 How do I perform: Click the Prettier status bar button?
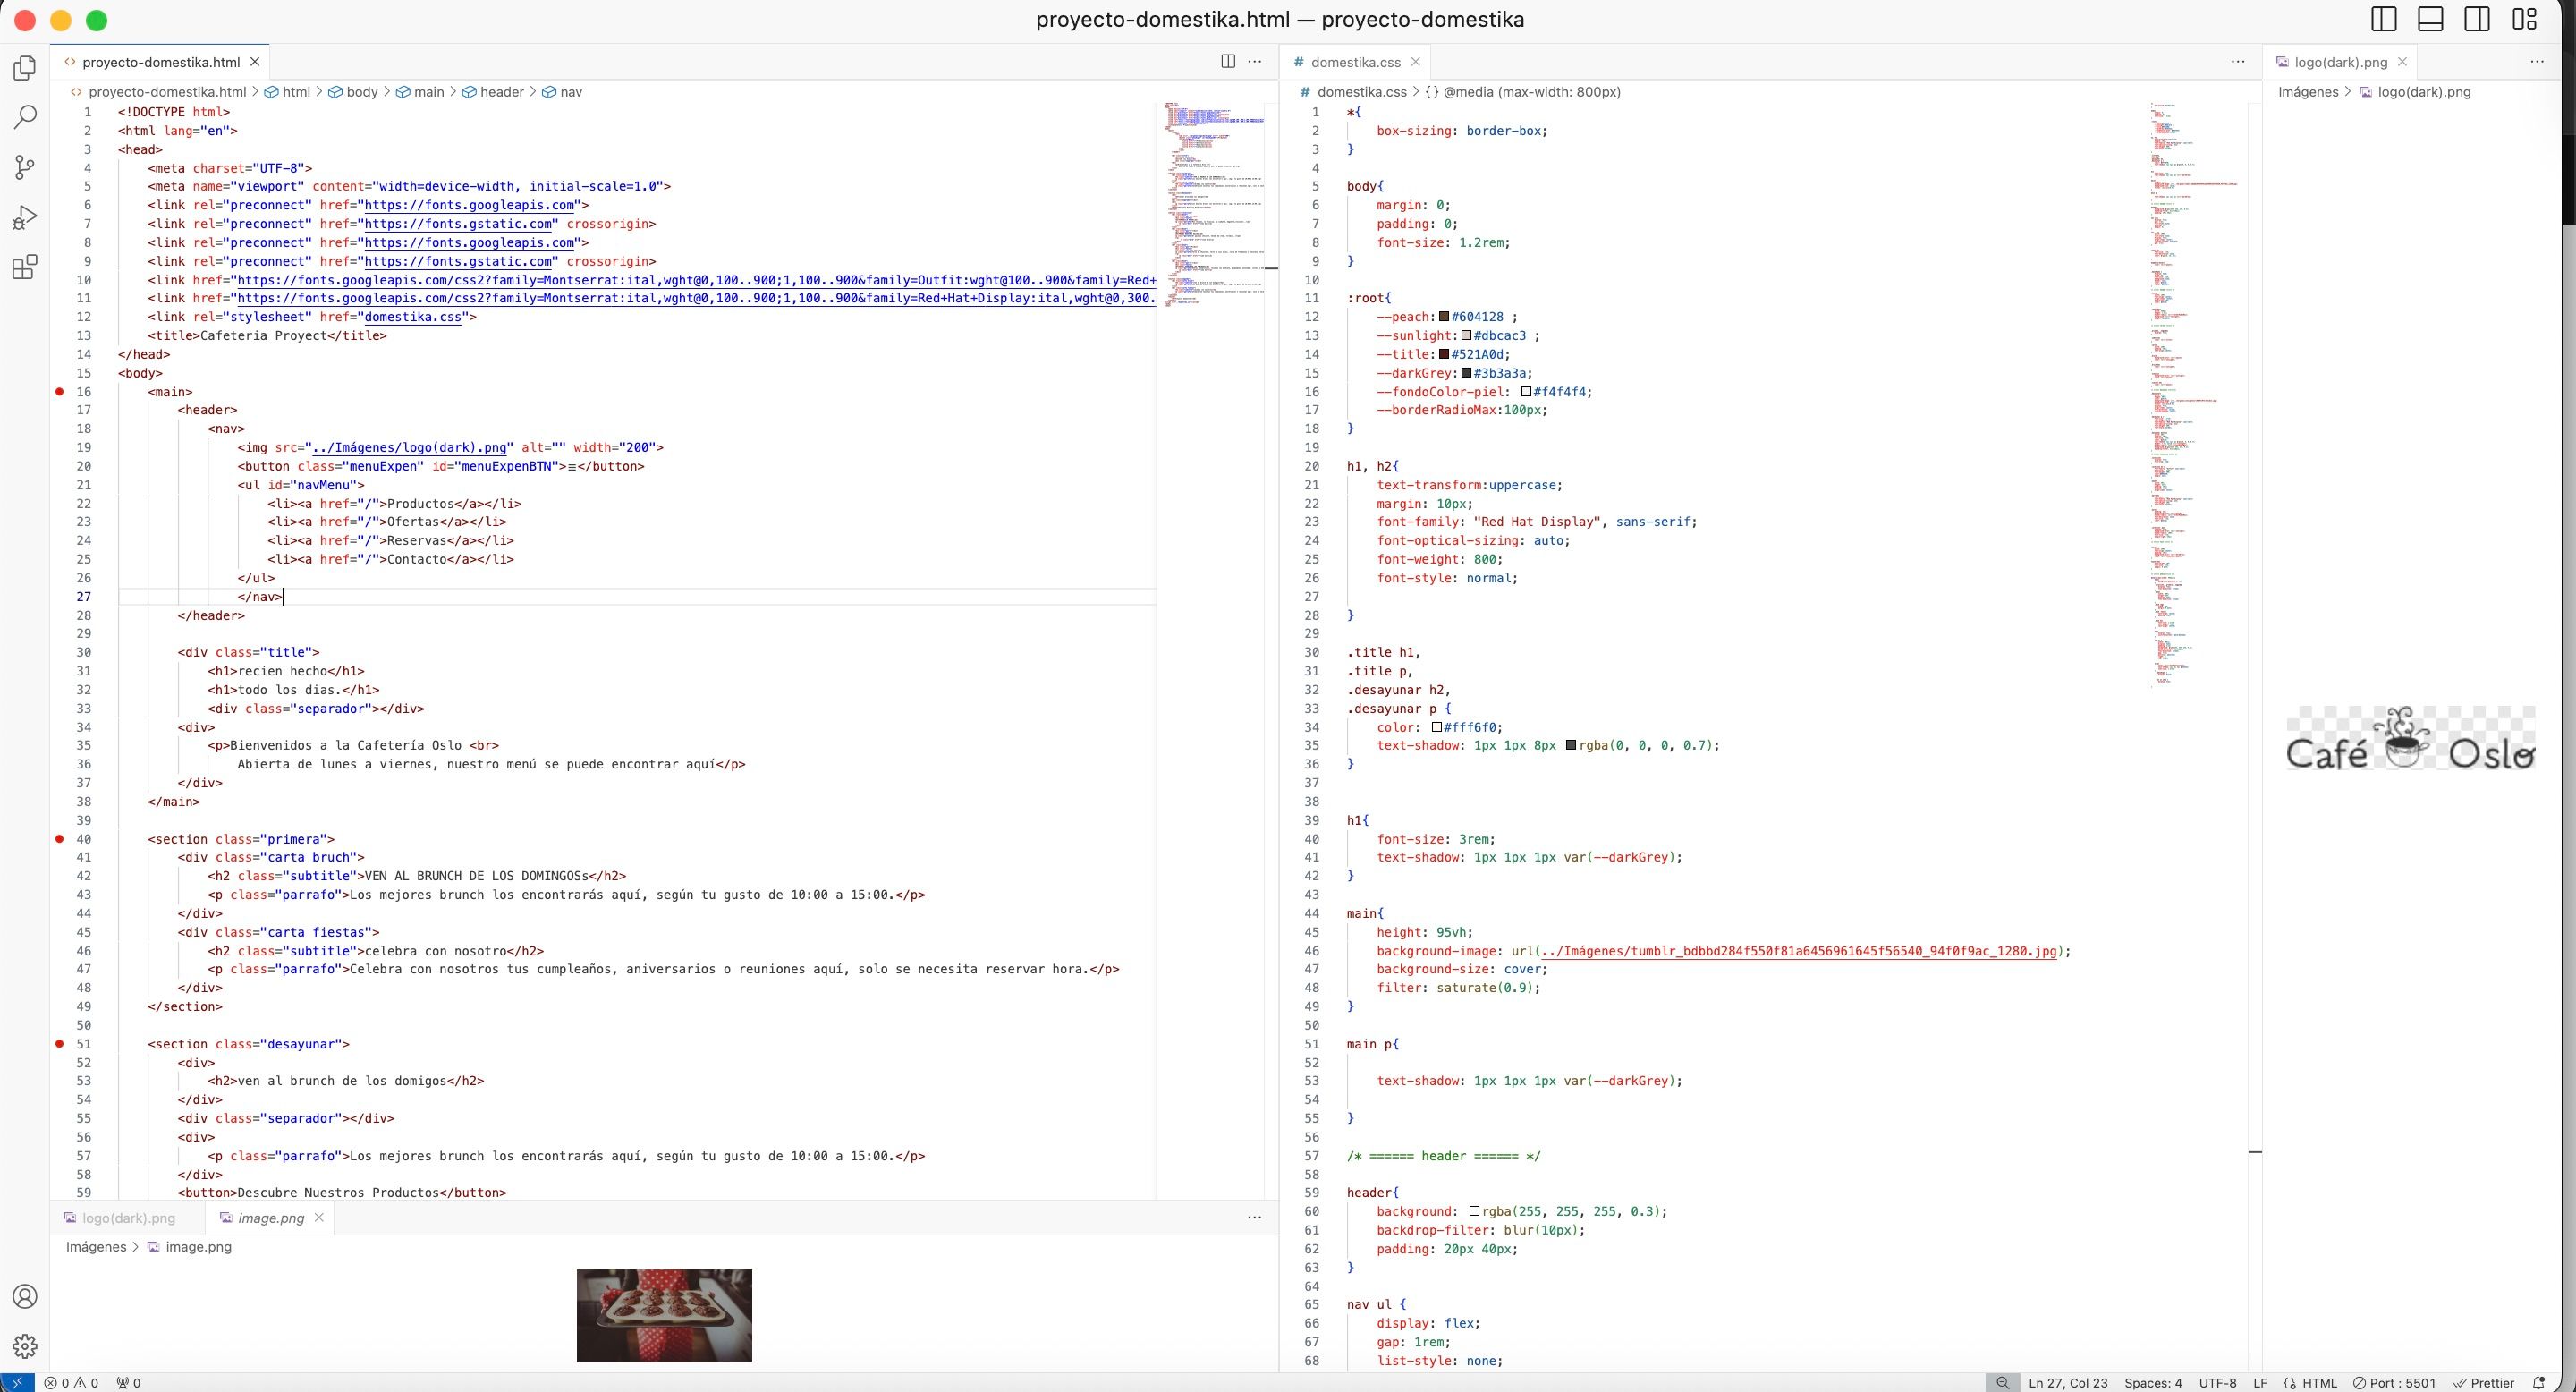pyautogui.click(x=2484, y=1383)
